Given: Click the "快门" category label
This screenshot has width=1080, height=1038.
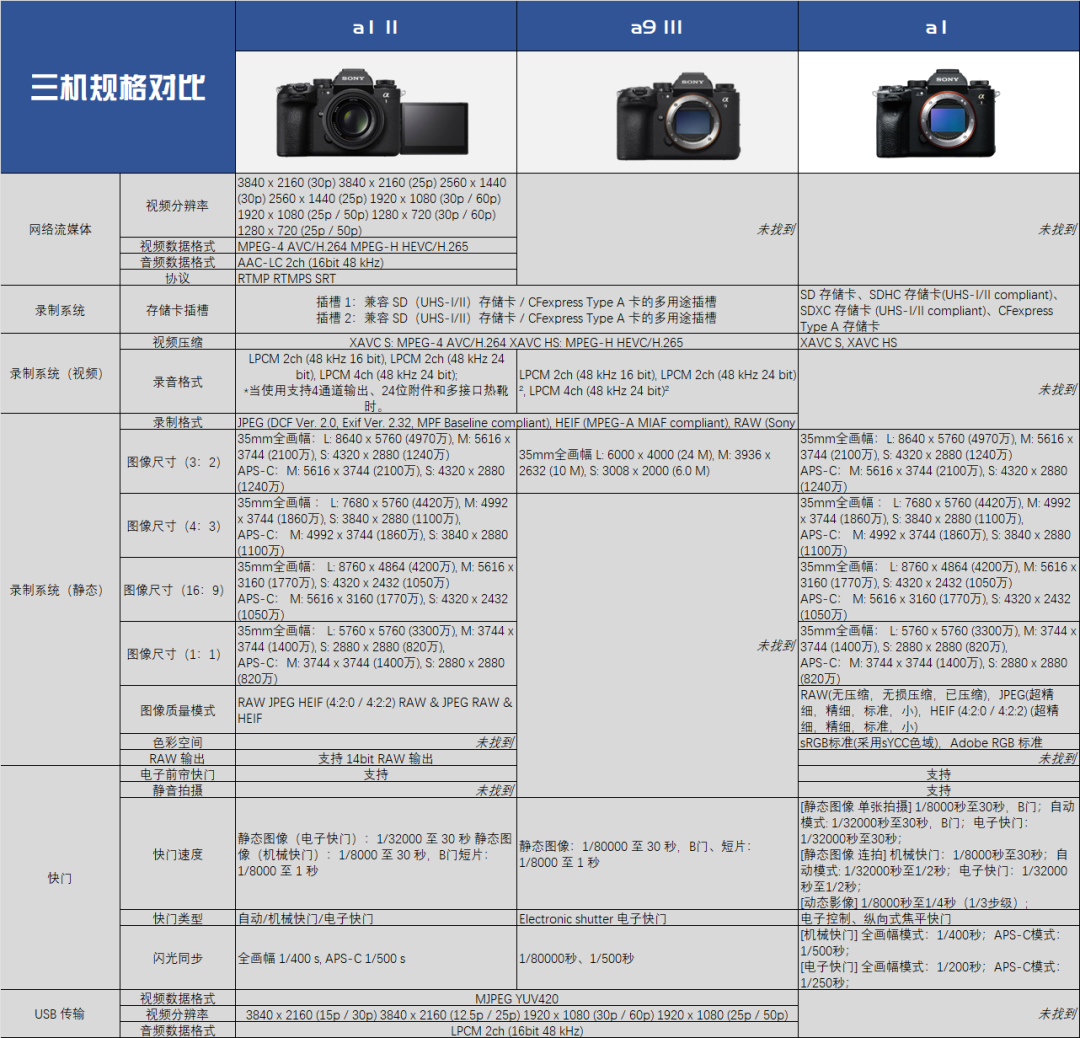Looking at the screenshot, I should point(60,878).
